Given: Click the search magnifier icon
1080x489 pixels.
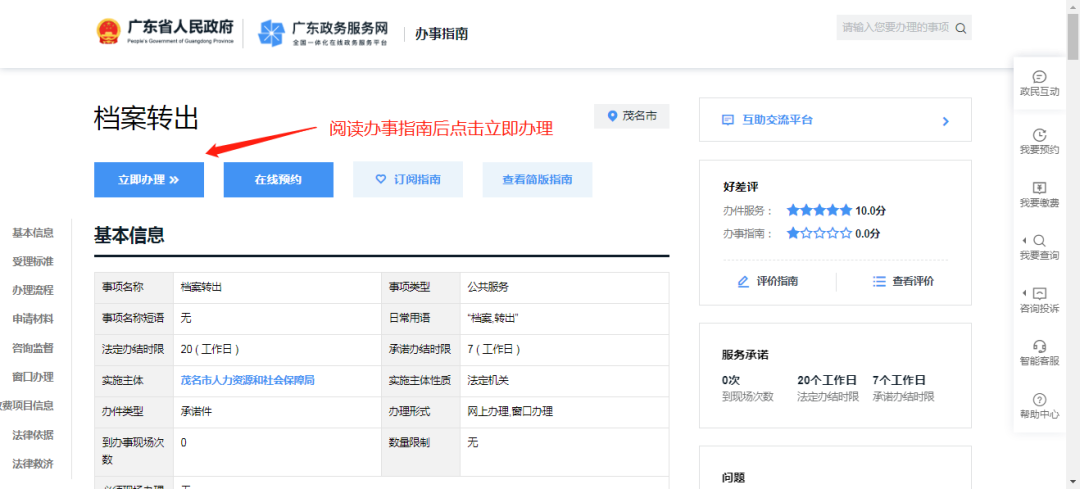Looking at the screenshot, I should (960, 28).
